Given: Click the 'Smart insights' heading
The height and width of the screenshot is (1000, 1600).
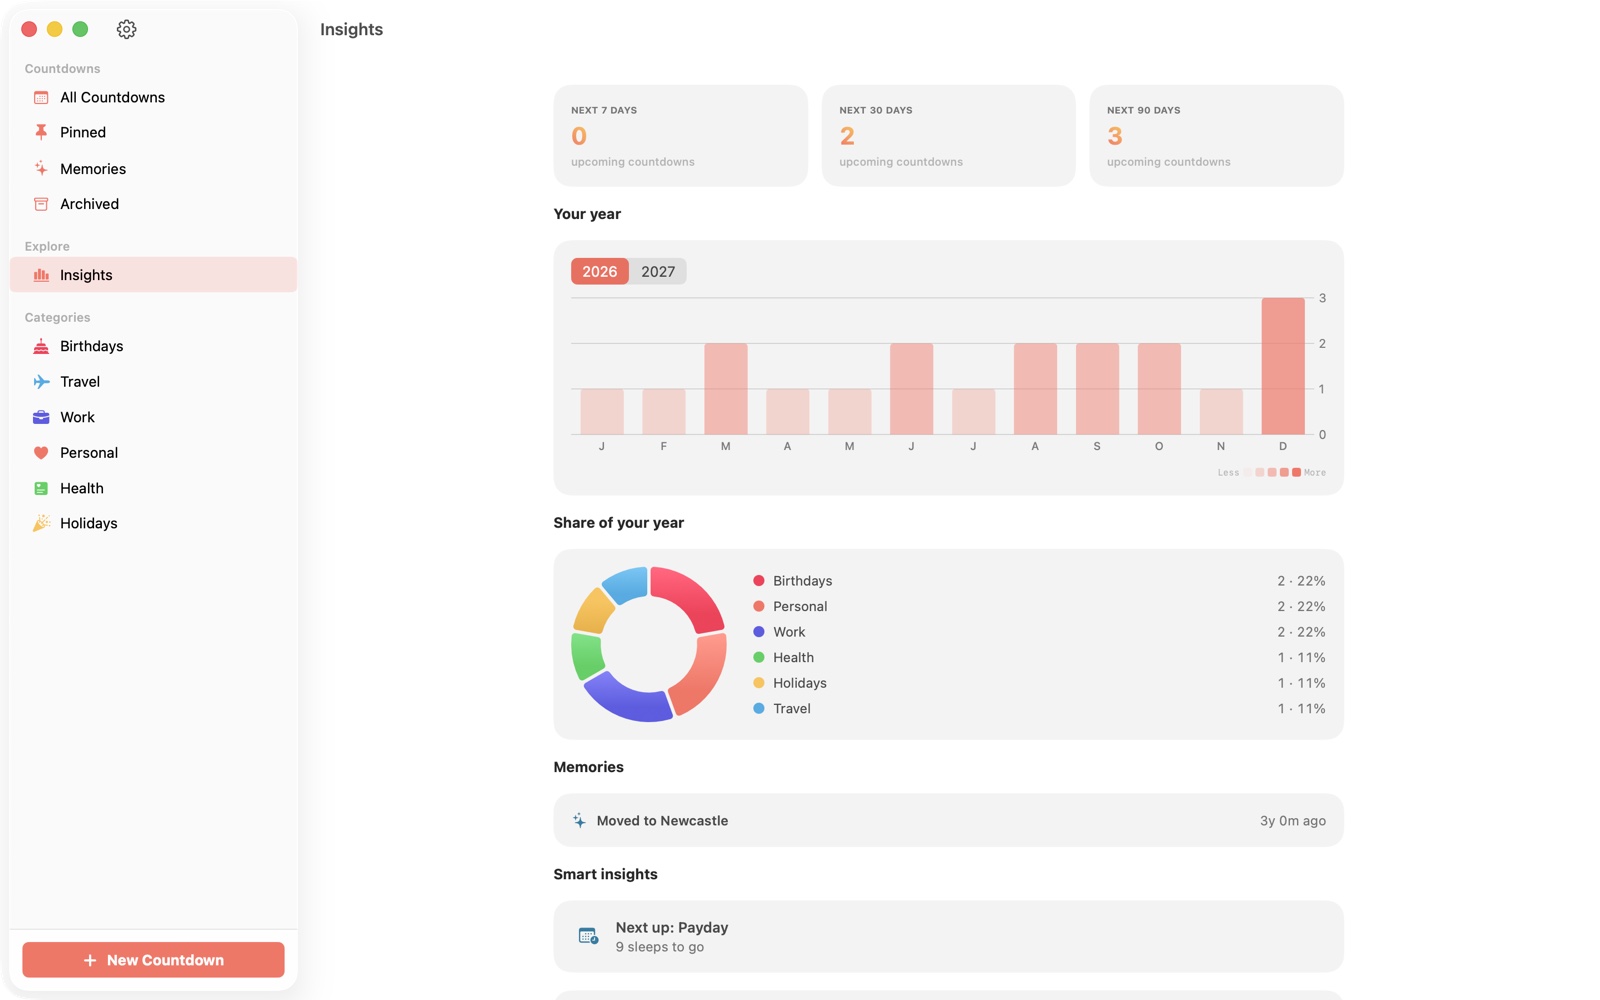Looking at the screenshot, I should (x=606, y=874).
